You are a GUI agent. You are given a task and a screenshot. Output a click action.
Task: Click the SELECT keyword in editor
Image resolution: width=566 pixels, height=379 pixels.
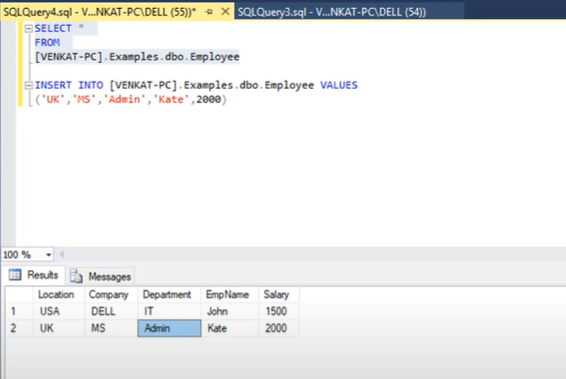[x=53, y=29]
